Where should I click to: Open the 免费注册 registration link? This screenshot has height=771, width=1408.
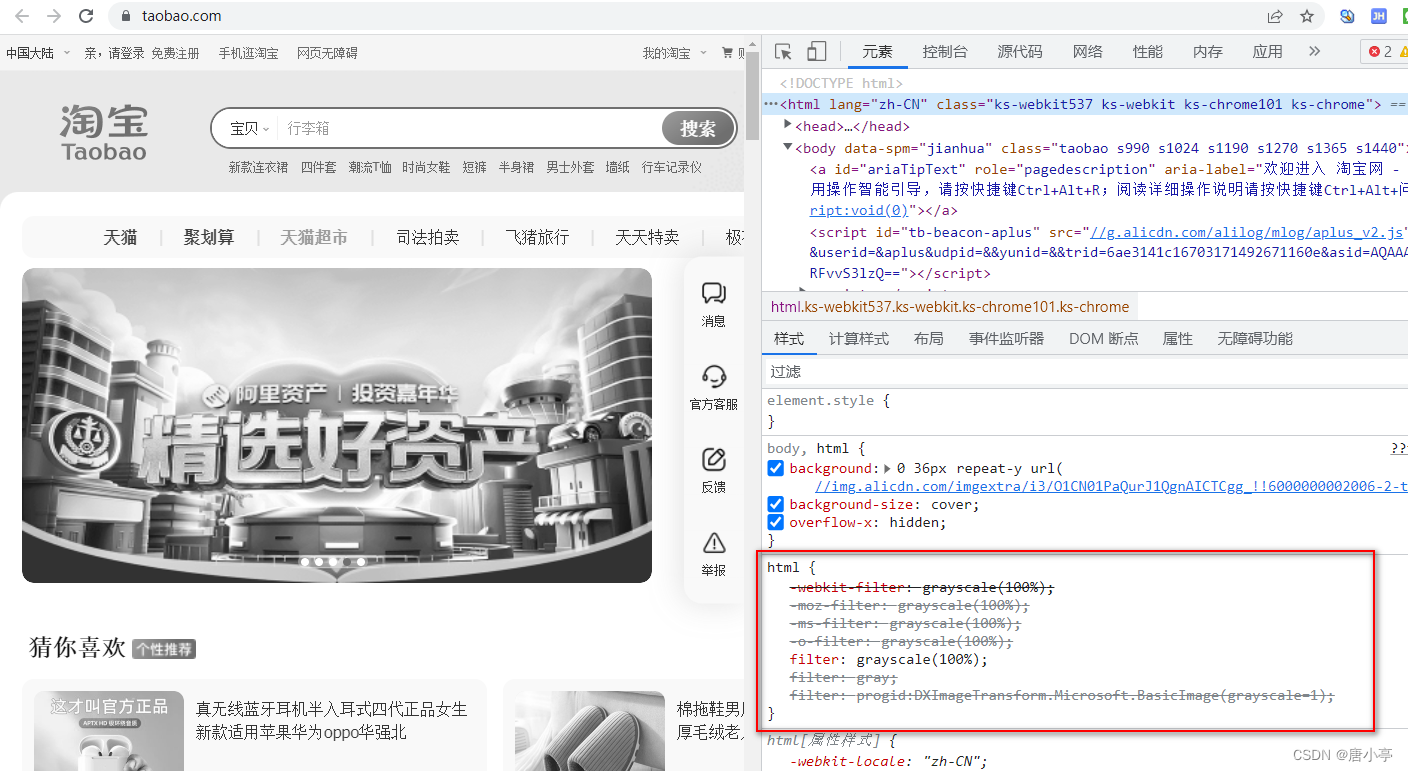[x=176, y=53]
